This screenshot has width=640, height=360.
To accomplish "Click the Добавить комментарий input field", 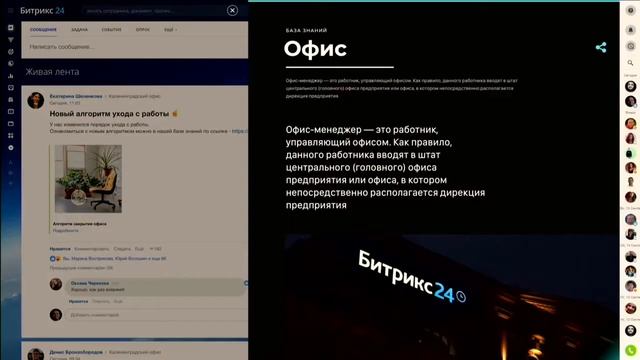I will (x=157, y=315).
